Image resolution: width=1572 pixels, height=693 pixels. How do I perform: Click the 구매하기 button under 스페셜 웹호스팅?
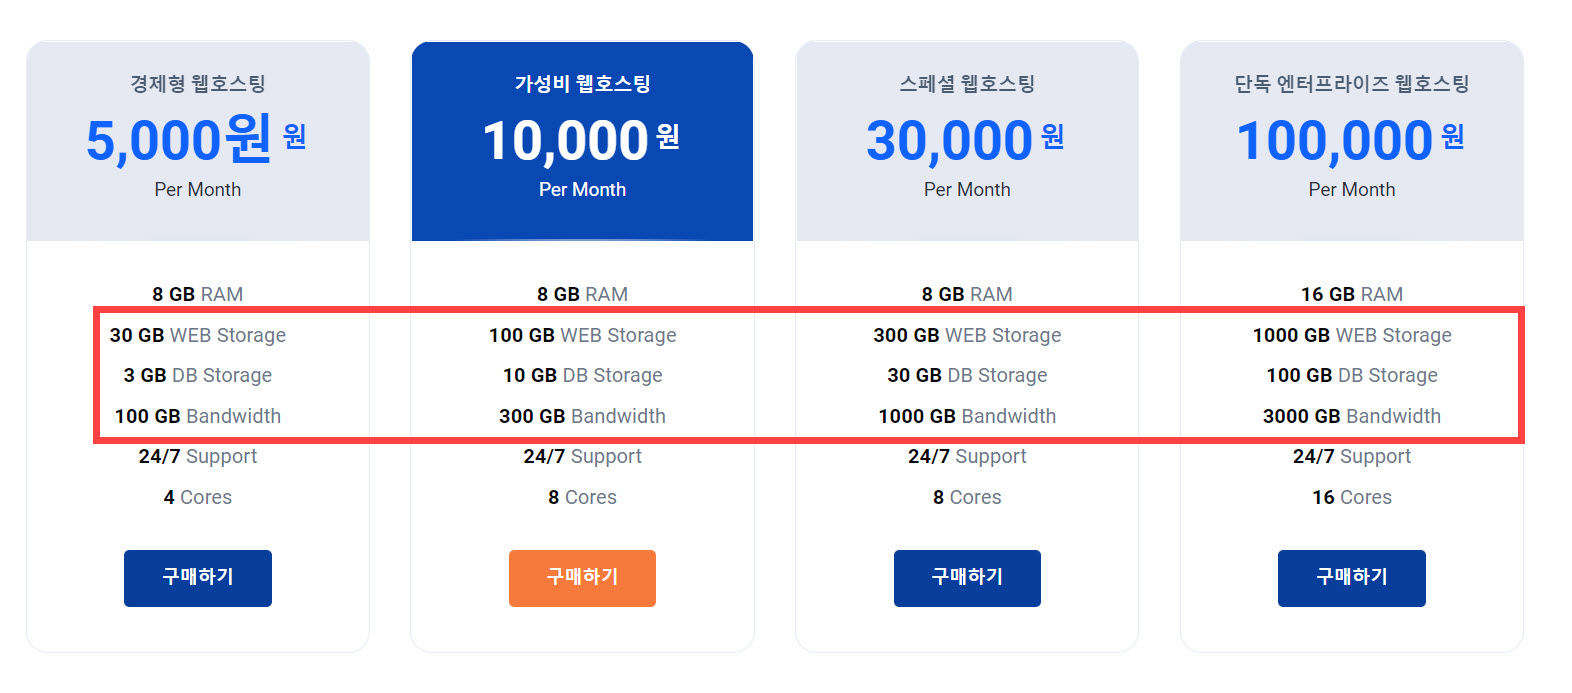966,578
